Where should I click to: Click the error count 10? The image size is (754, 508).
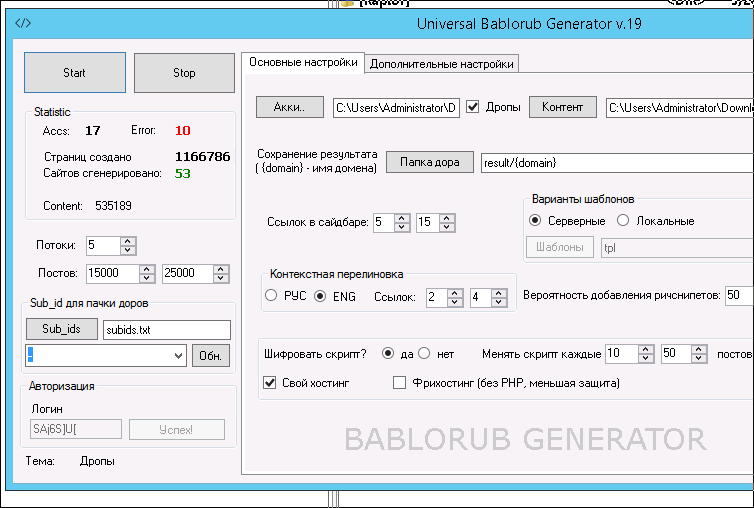tap(183, 130)
